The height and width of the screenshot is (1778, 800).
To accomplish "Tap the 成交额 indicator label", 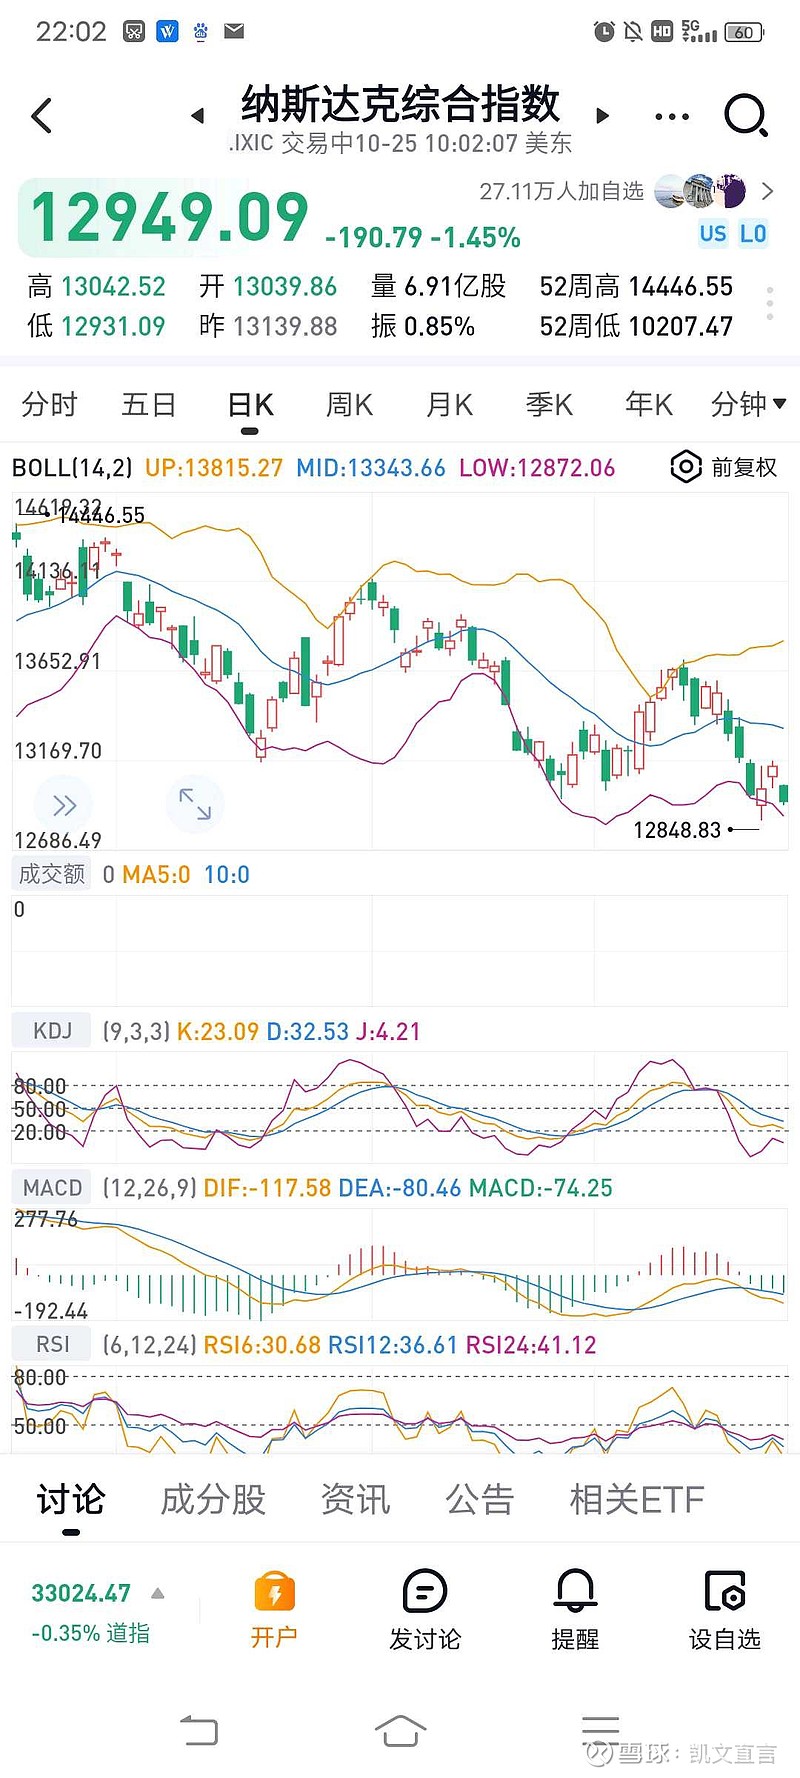I will pos(52,874).
